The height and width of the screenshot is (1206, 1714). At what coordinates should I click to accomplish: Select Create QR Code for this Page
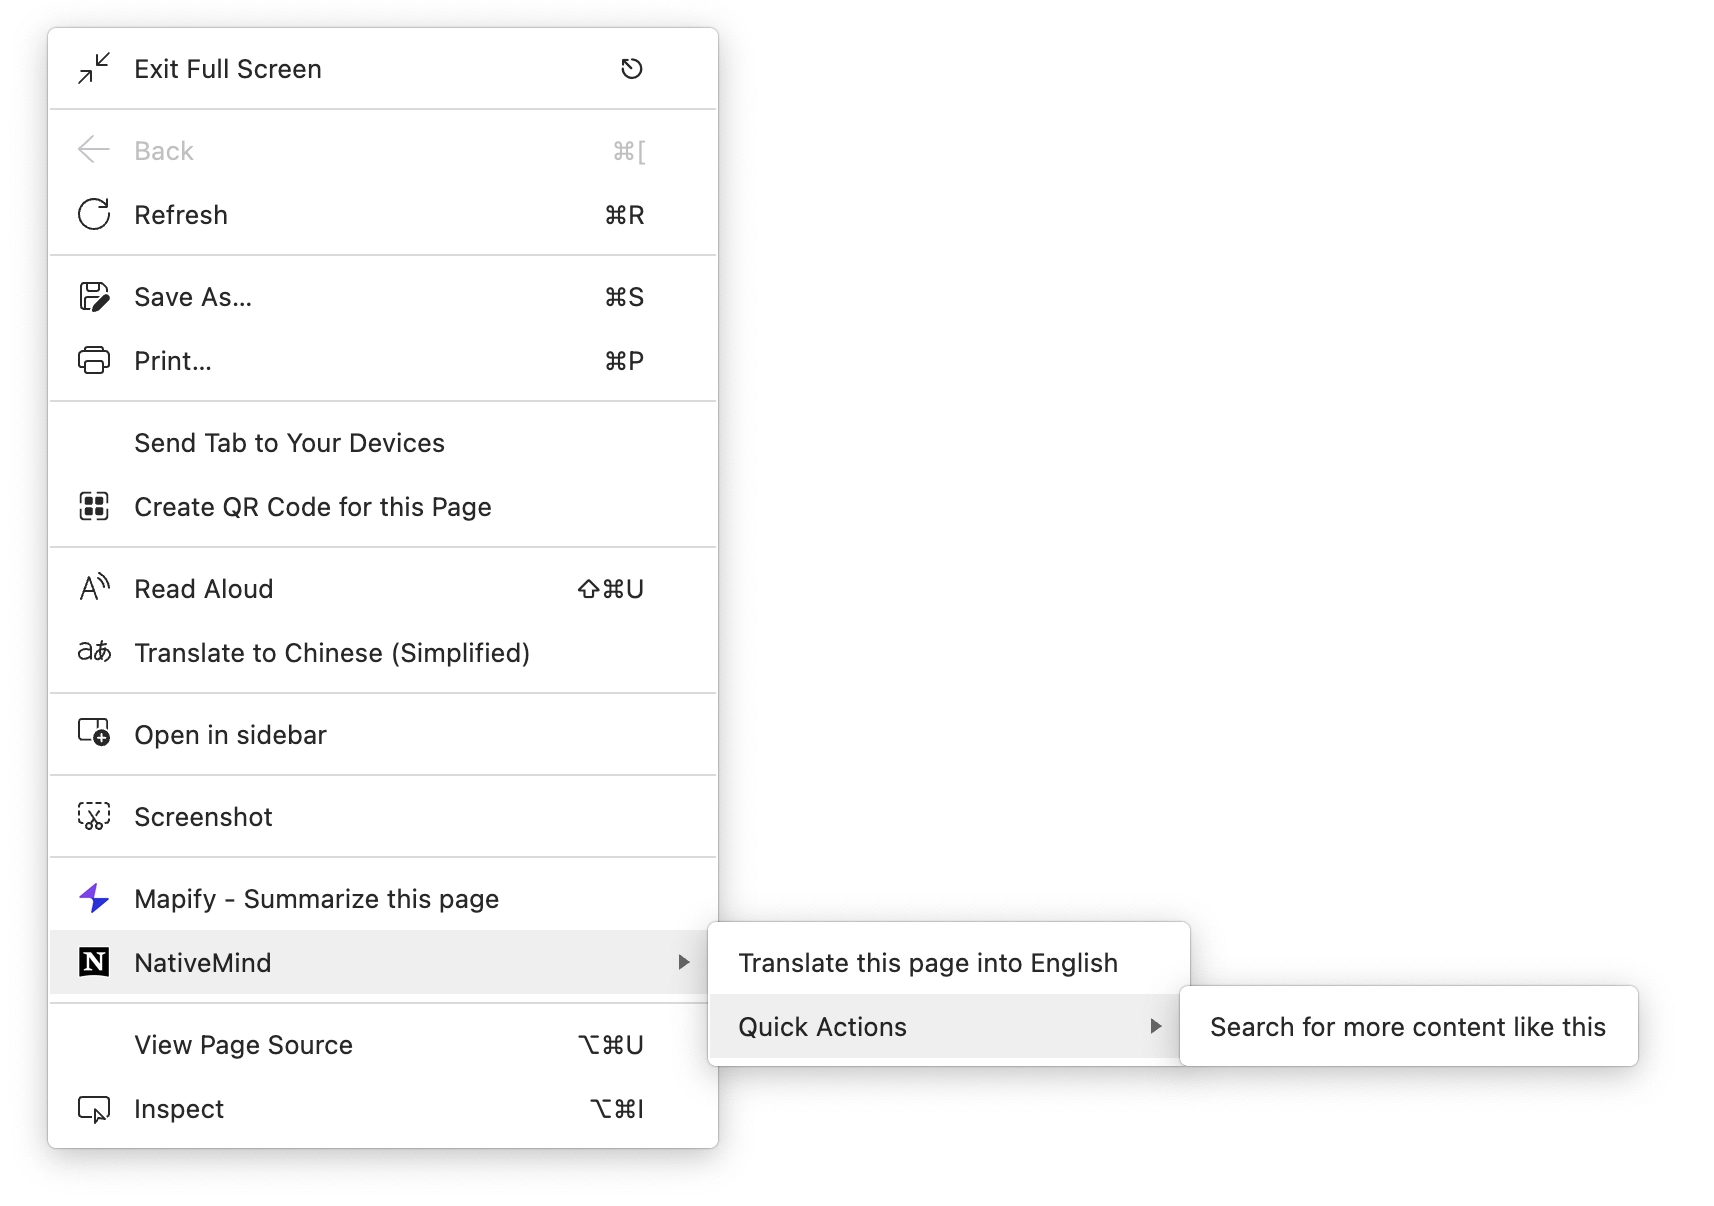(383, 507)
